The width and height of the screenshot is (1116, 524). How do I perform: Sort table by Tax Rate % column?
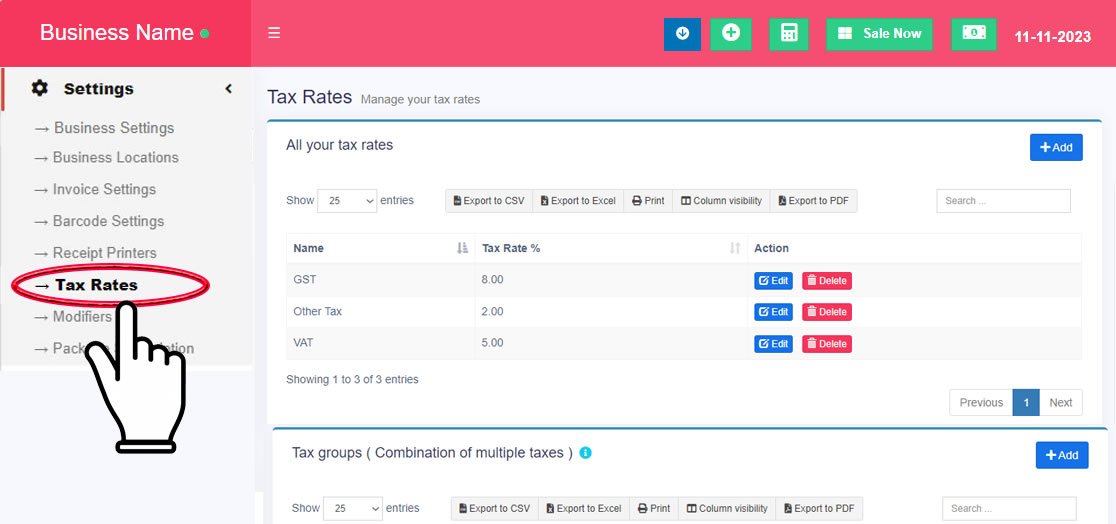tap(735, 248)
